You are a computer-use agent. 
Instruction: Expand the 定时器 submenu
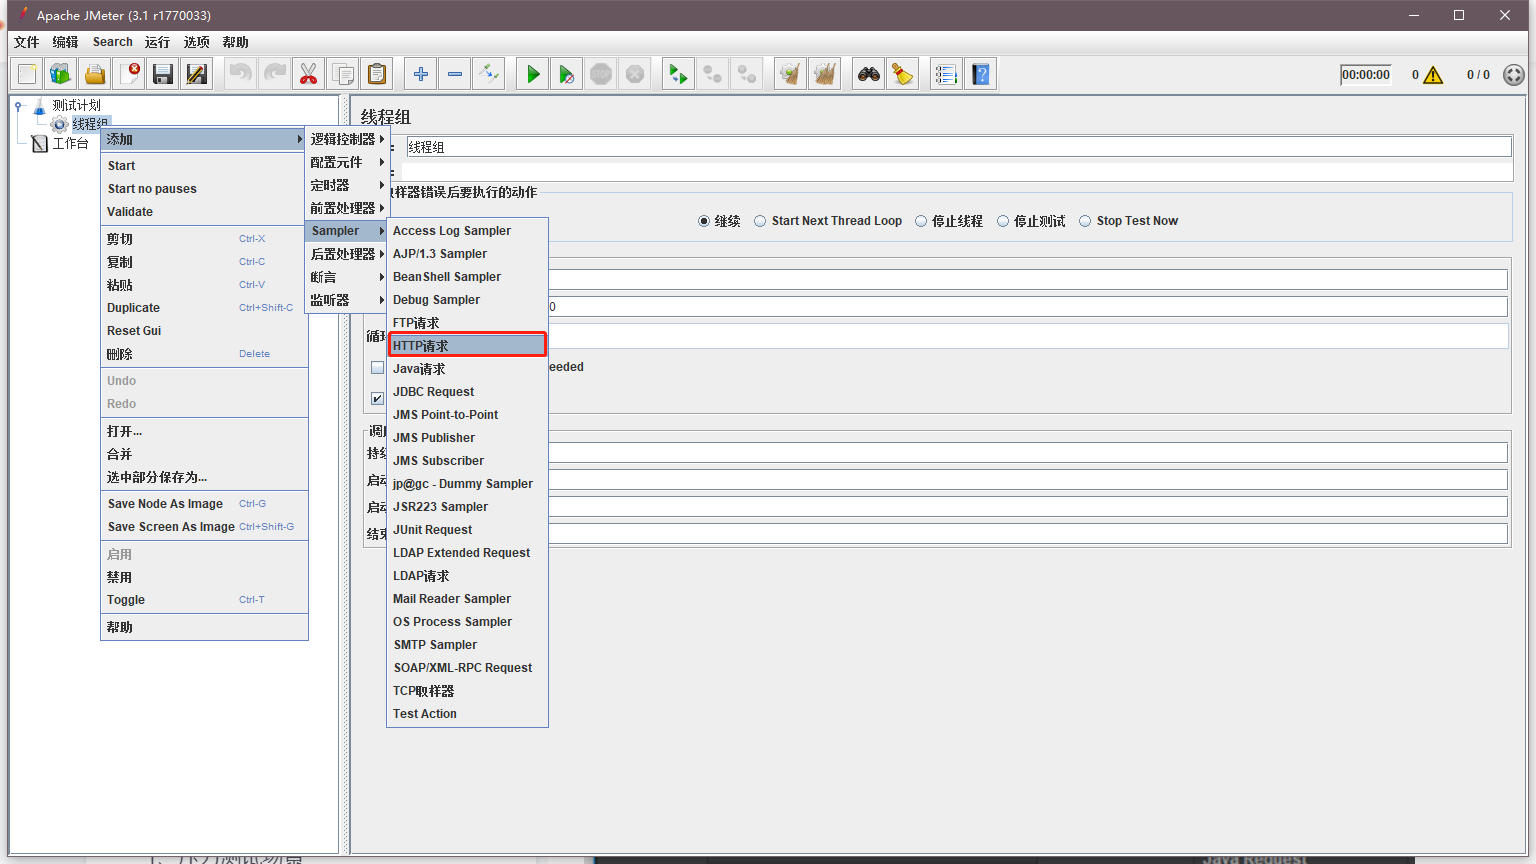(347, 185)
